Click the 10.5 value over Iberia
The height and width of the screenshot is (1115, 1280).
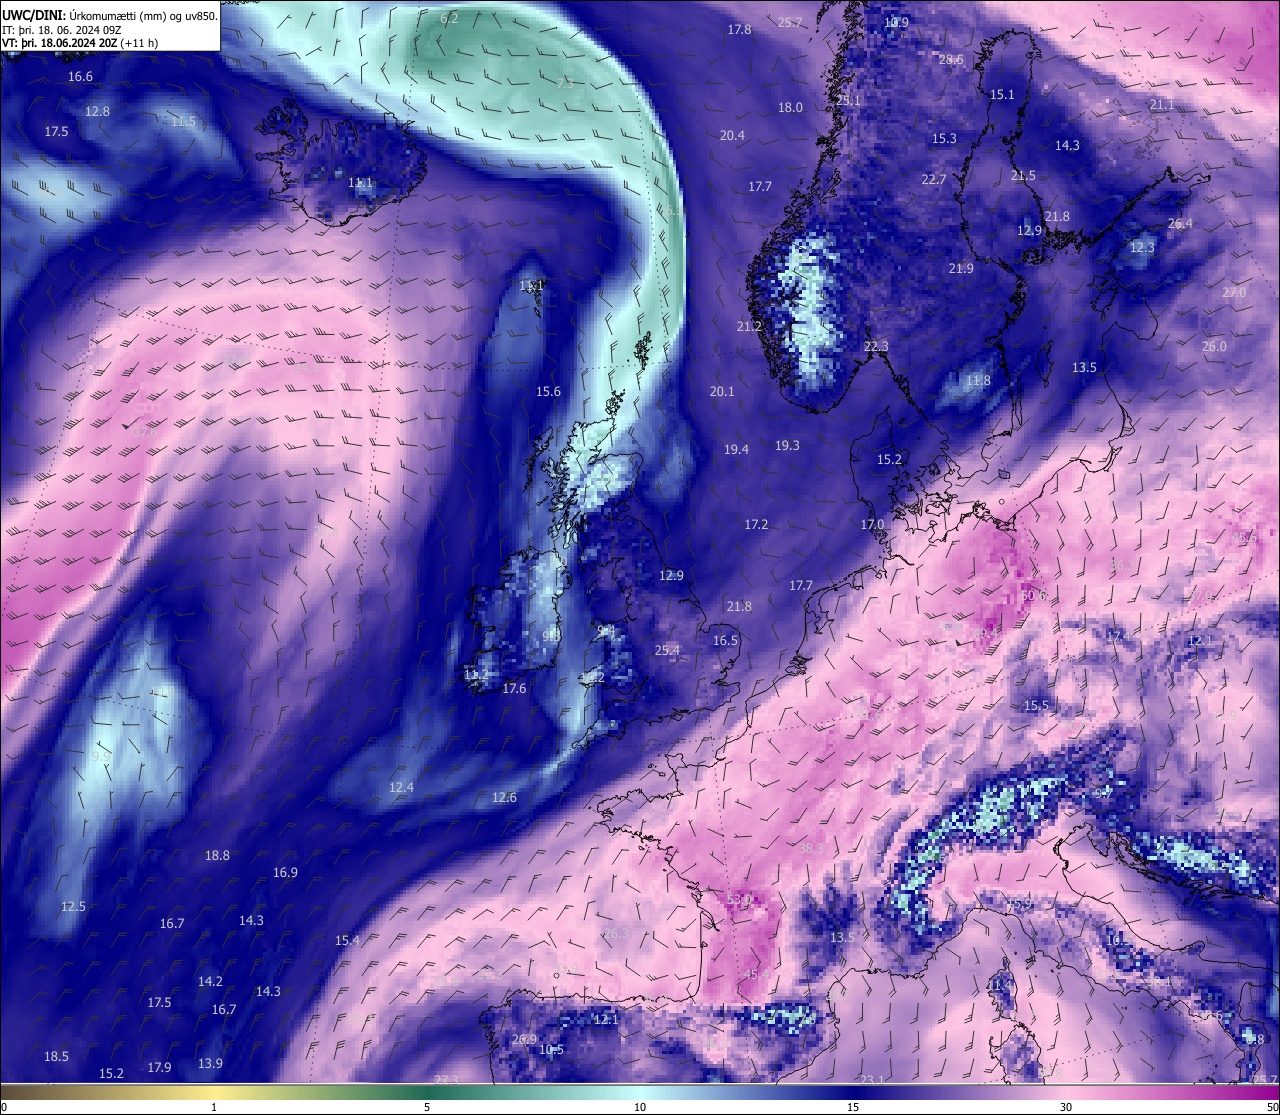(x=551, y=1050)
